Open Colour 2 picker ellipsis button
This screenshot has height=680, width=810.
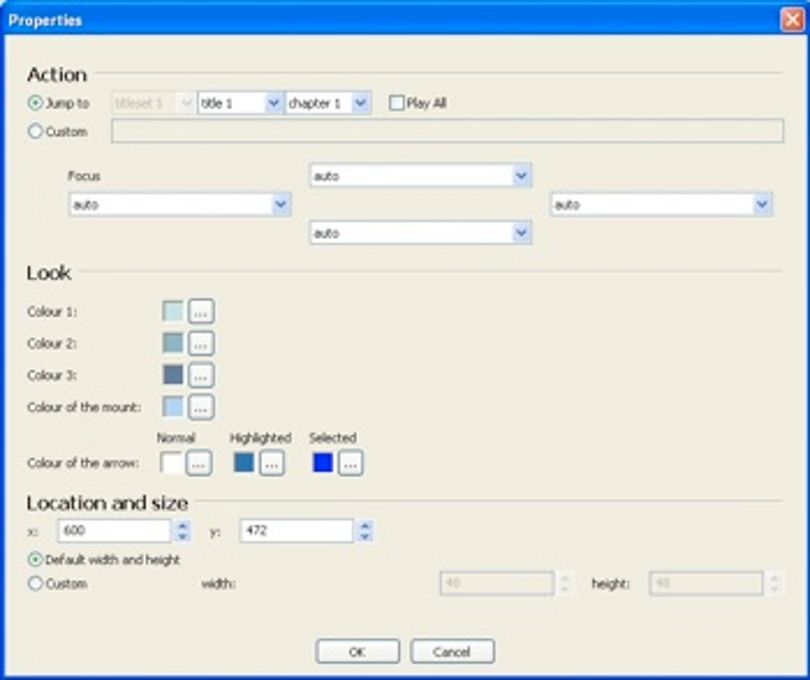click(201, 343)
